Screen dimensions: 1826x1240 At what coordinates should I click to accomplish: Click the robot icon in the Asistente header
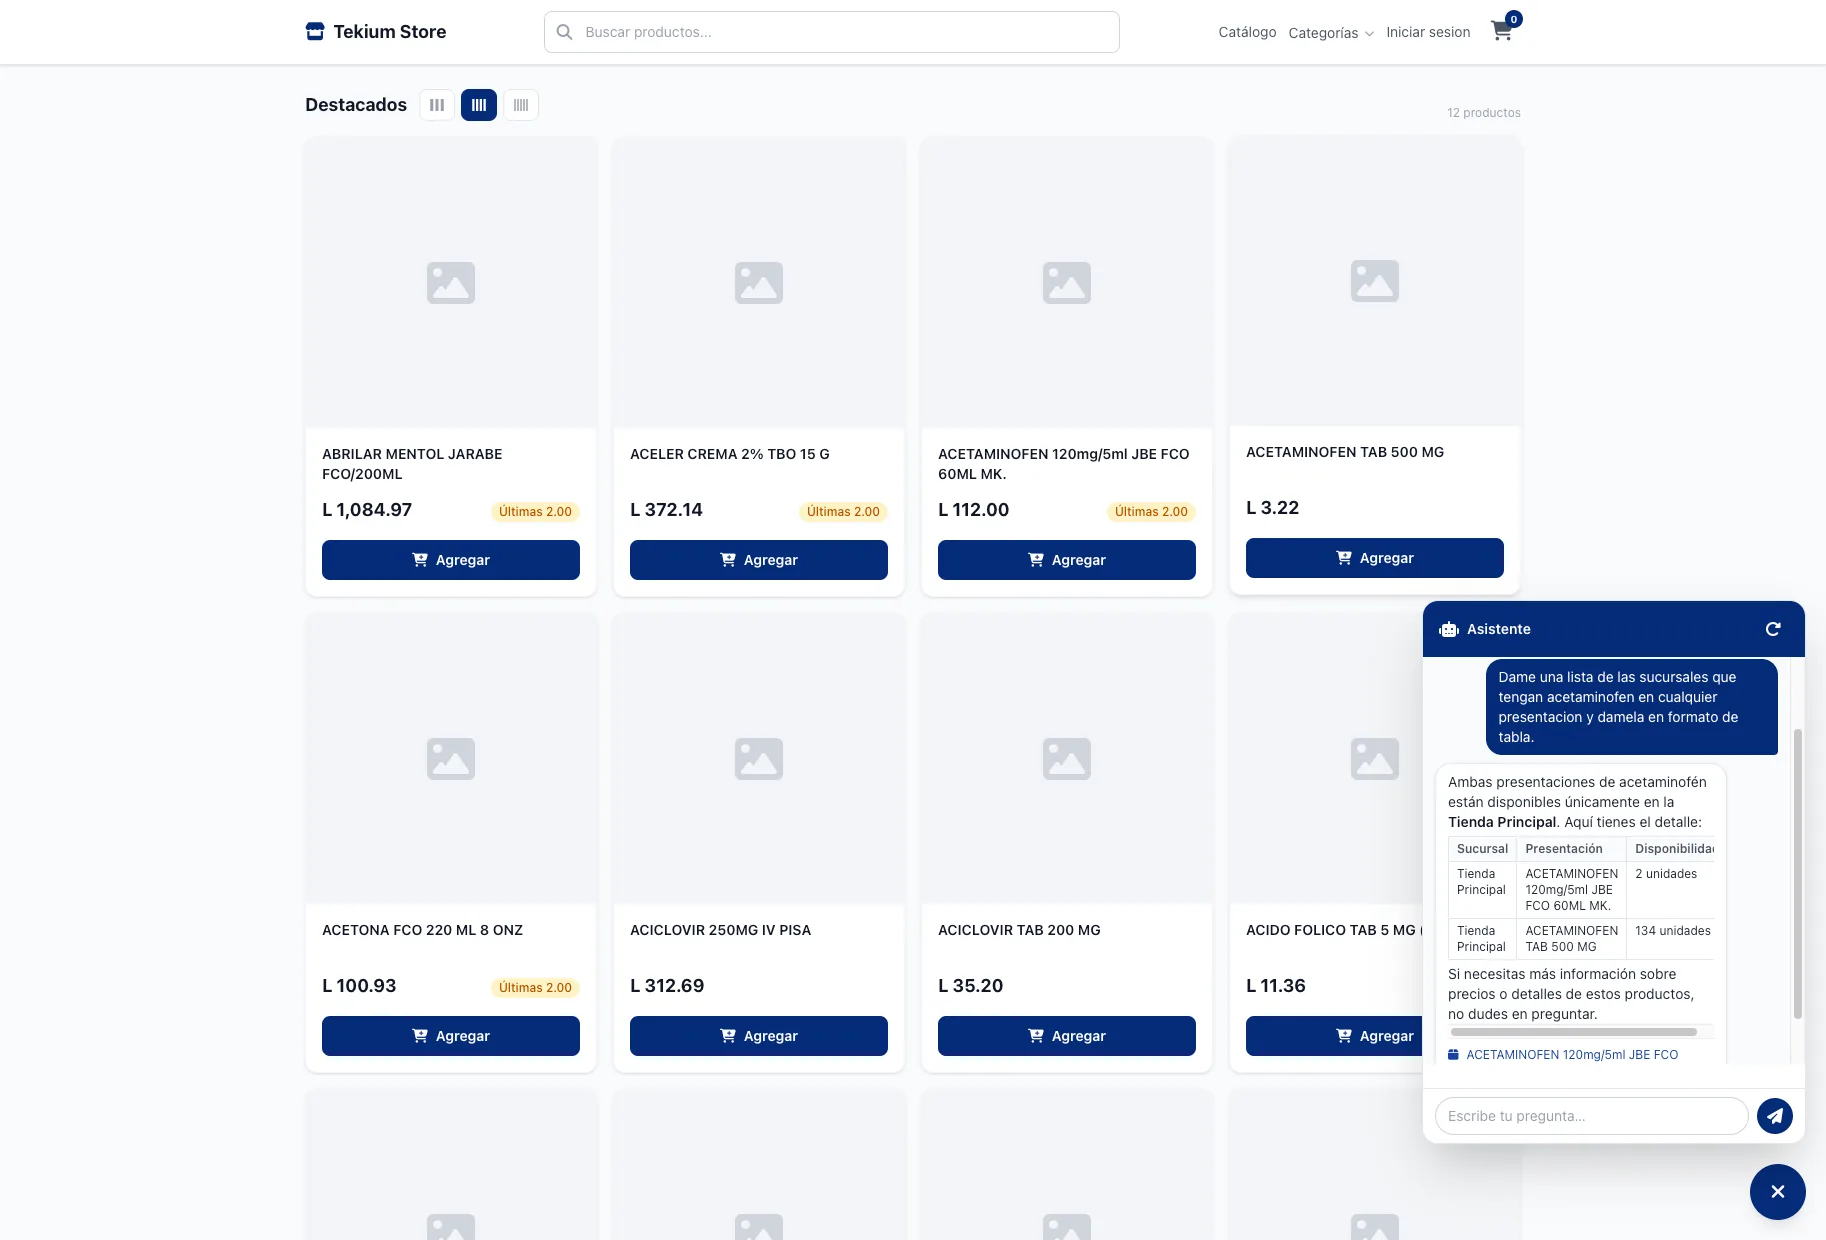point(1449,629)
